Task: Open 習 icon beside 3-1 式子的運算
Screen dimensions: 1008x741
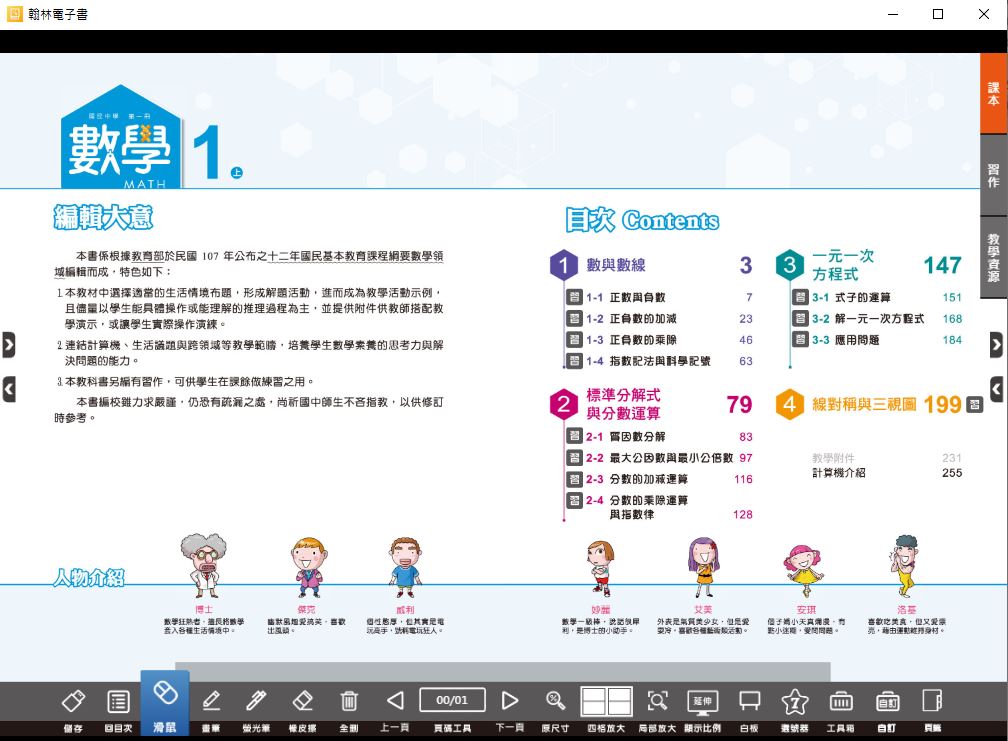Action: (800, 297)
